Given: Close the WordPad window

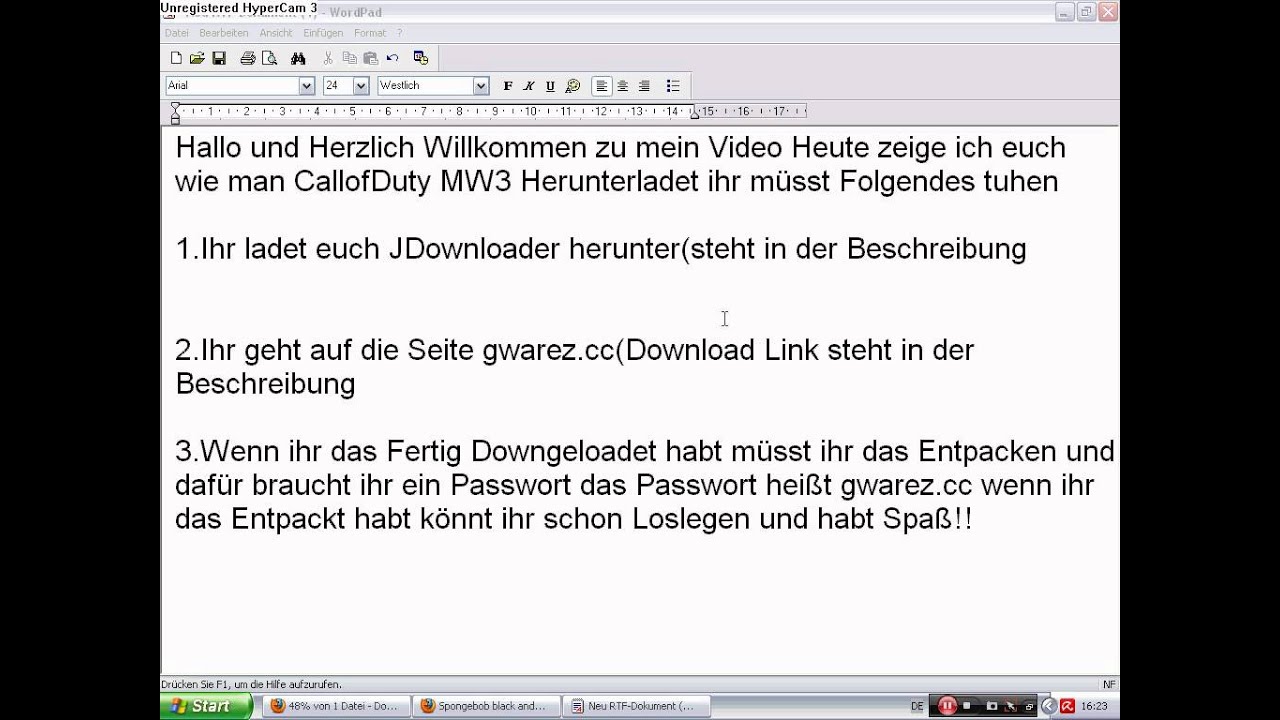Looking at the screenshot, I should pos(1108,12).
